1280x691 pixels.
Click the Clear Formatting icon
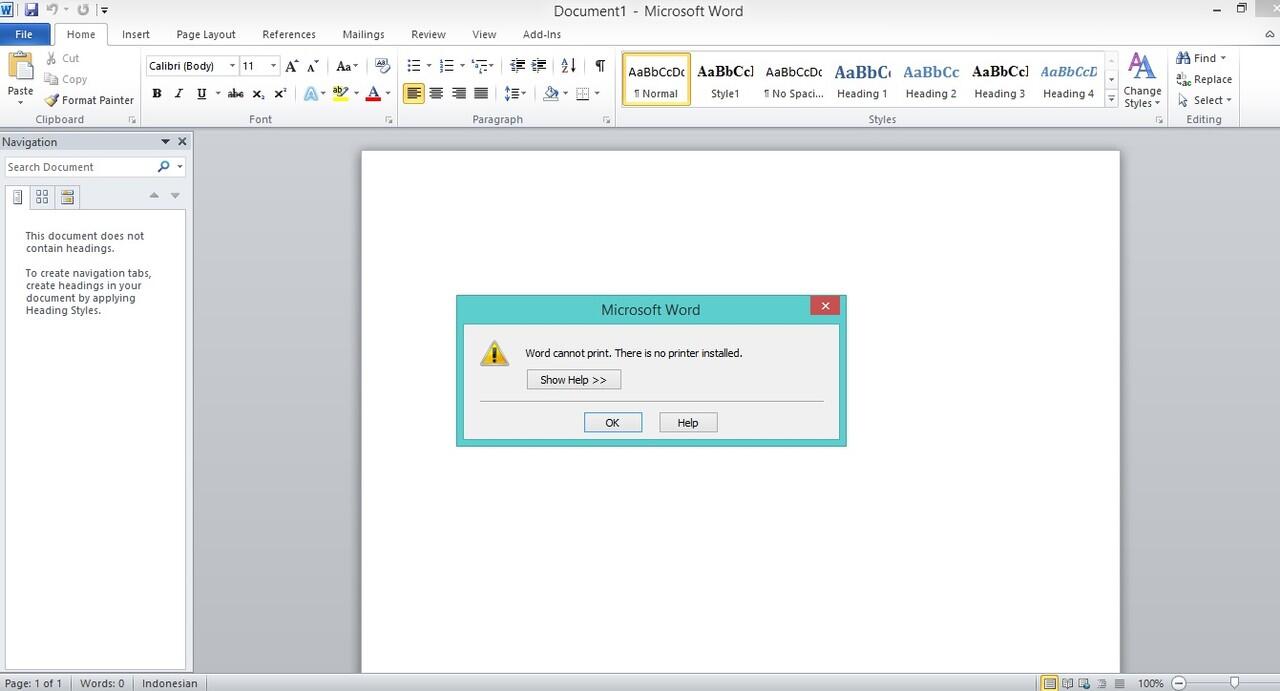(x=382, y=66)
